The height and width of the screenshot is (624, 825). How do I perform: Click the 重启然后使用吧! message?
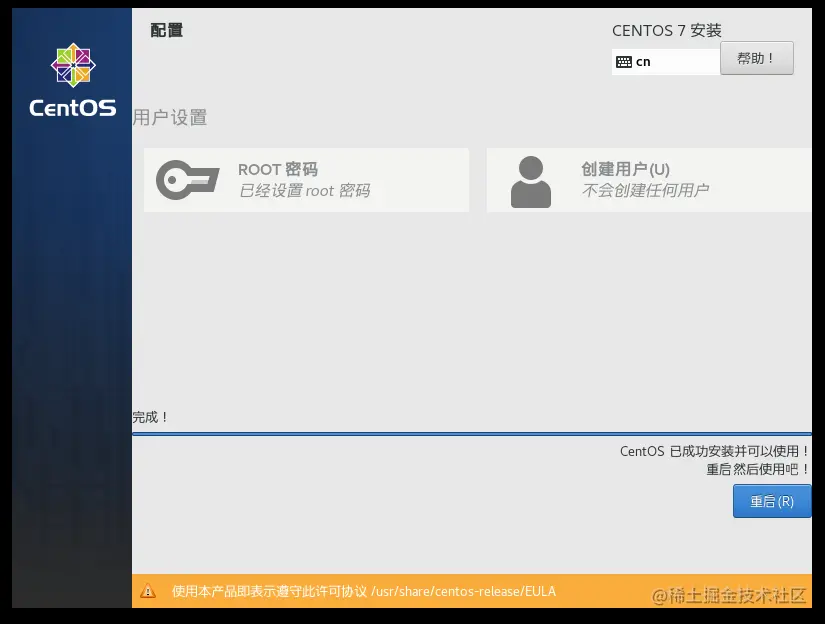tap(758, 469)
